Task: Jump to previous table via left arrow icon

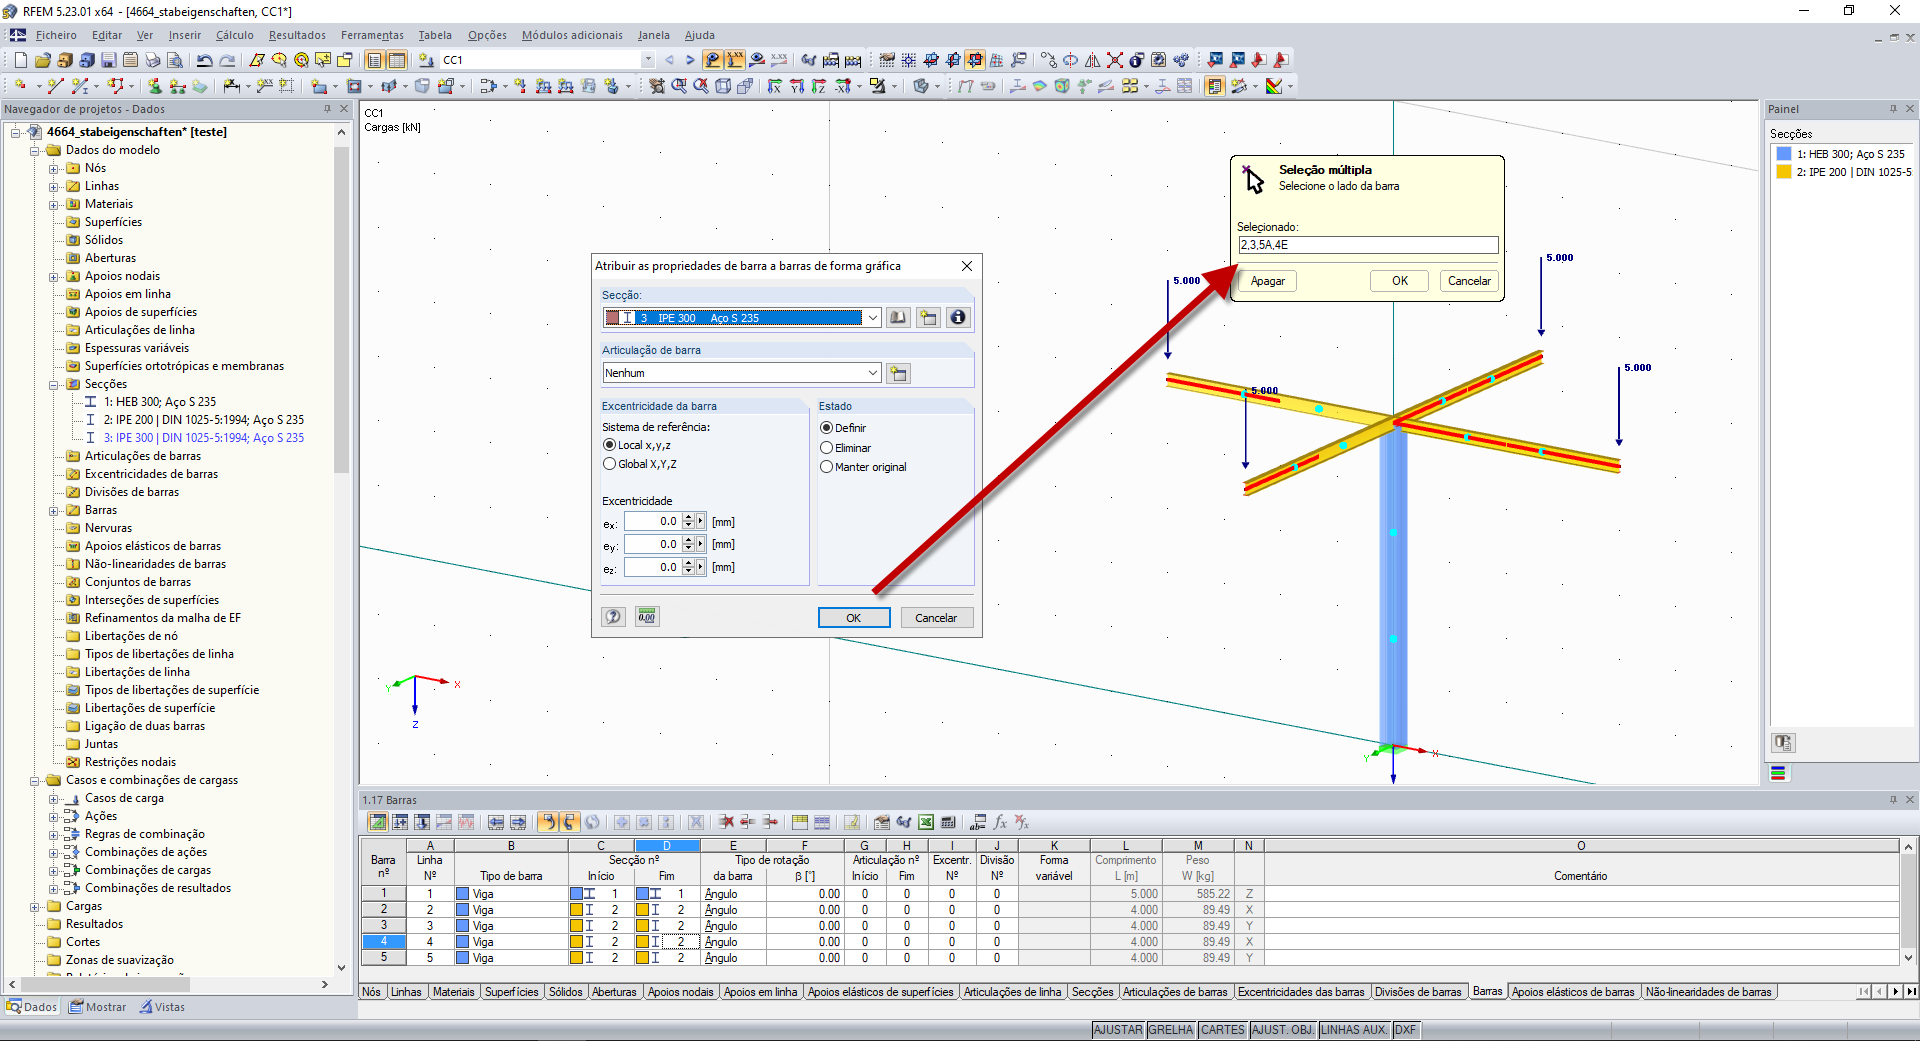Action: (x=496, y=822)
